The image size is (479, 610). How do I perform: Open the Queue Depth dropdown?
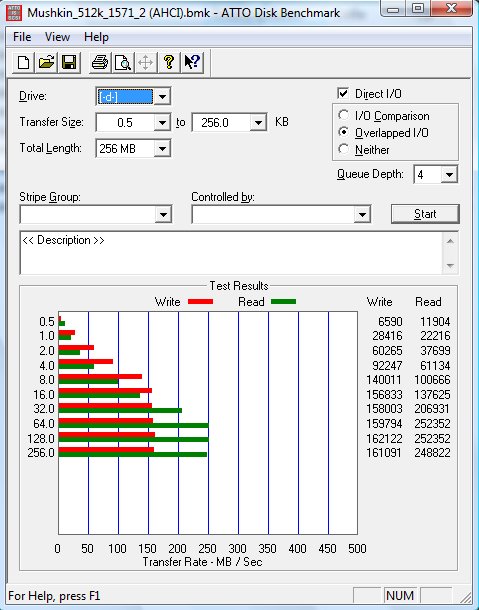click(x=449, y=175)
